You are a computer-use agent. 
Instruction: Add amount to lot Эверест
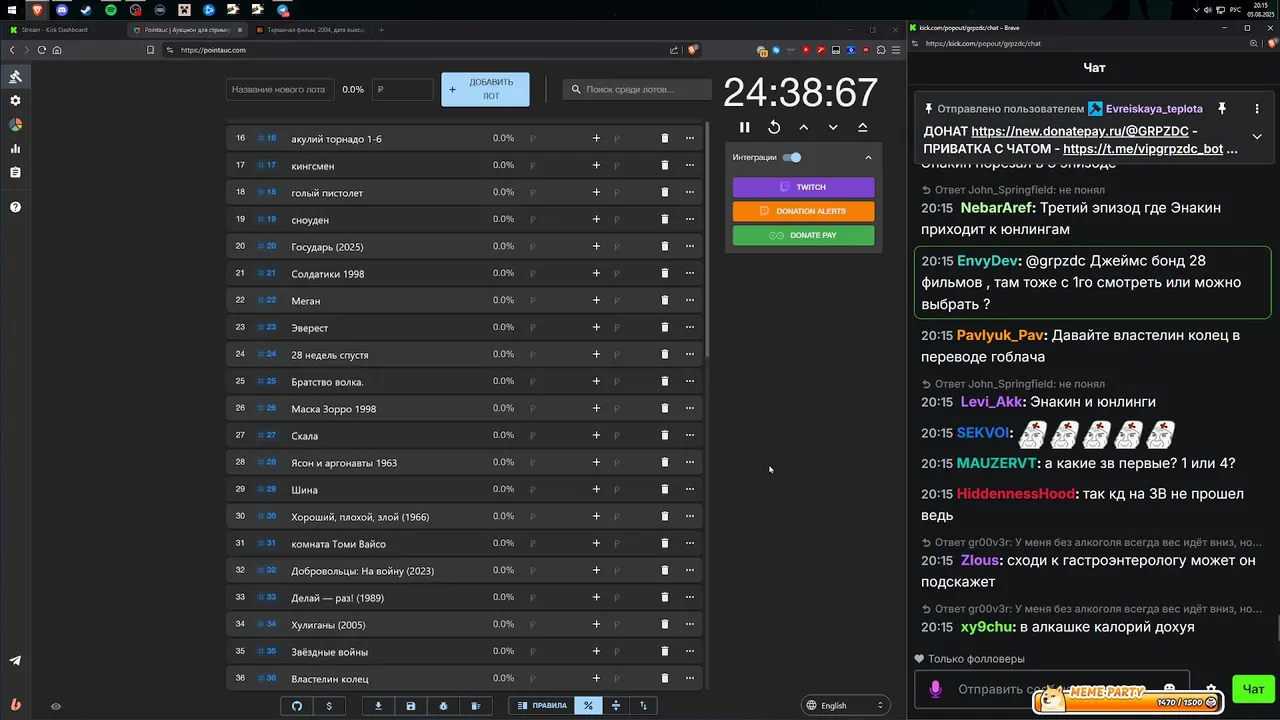pyautogui.click(x=596, y=327)
